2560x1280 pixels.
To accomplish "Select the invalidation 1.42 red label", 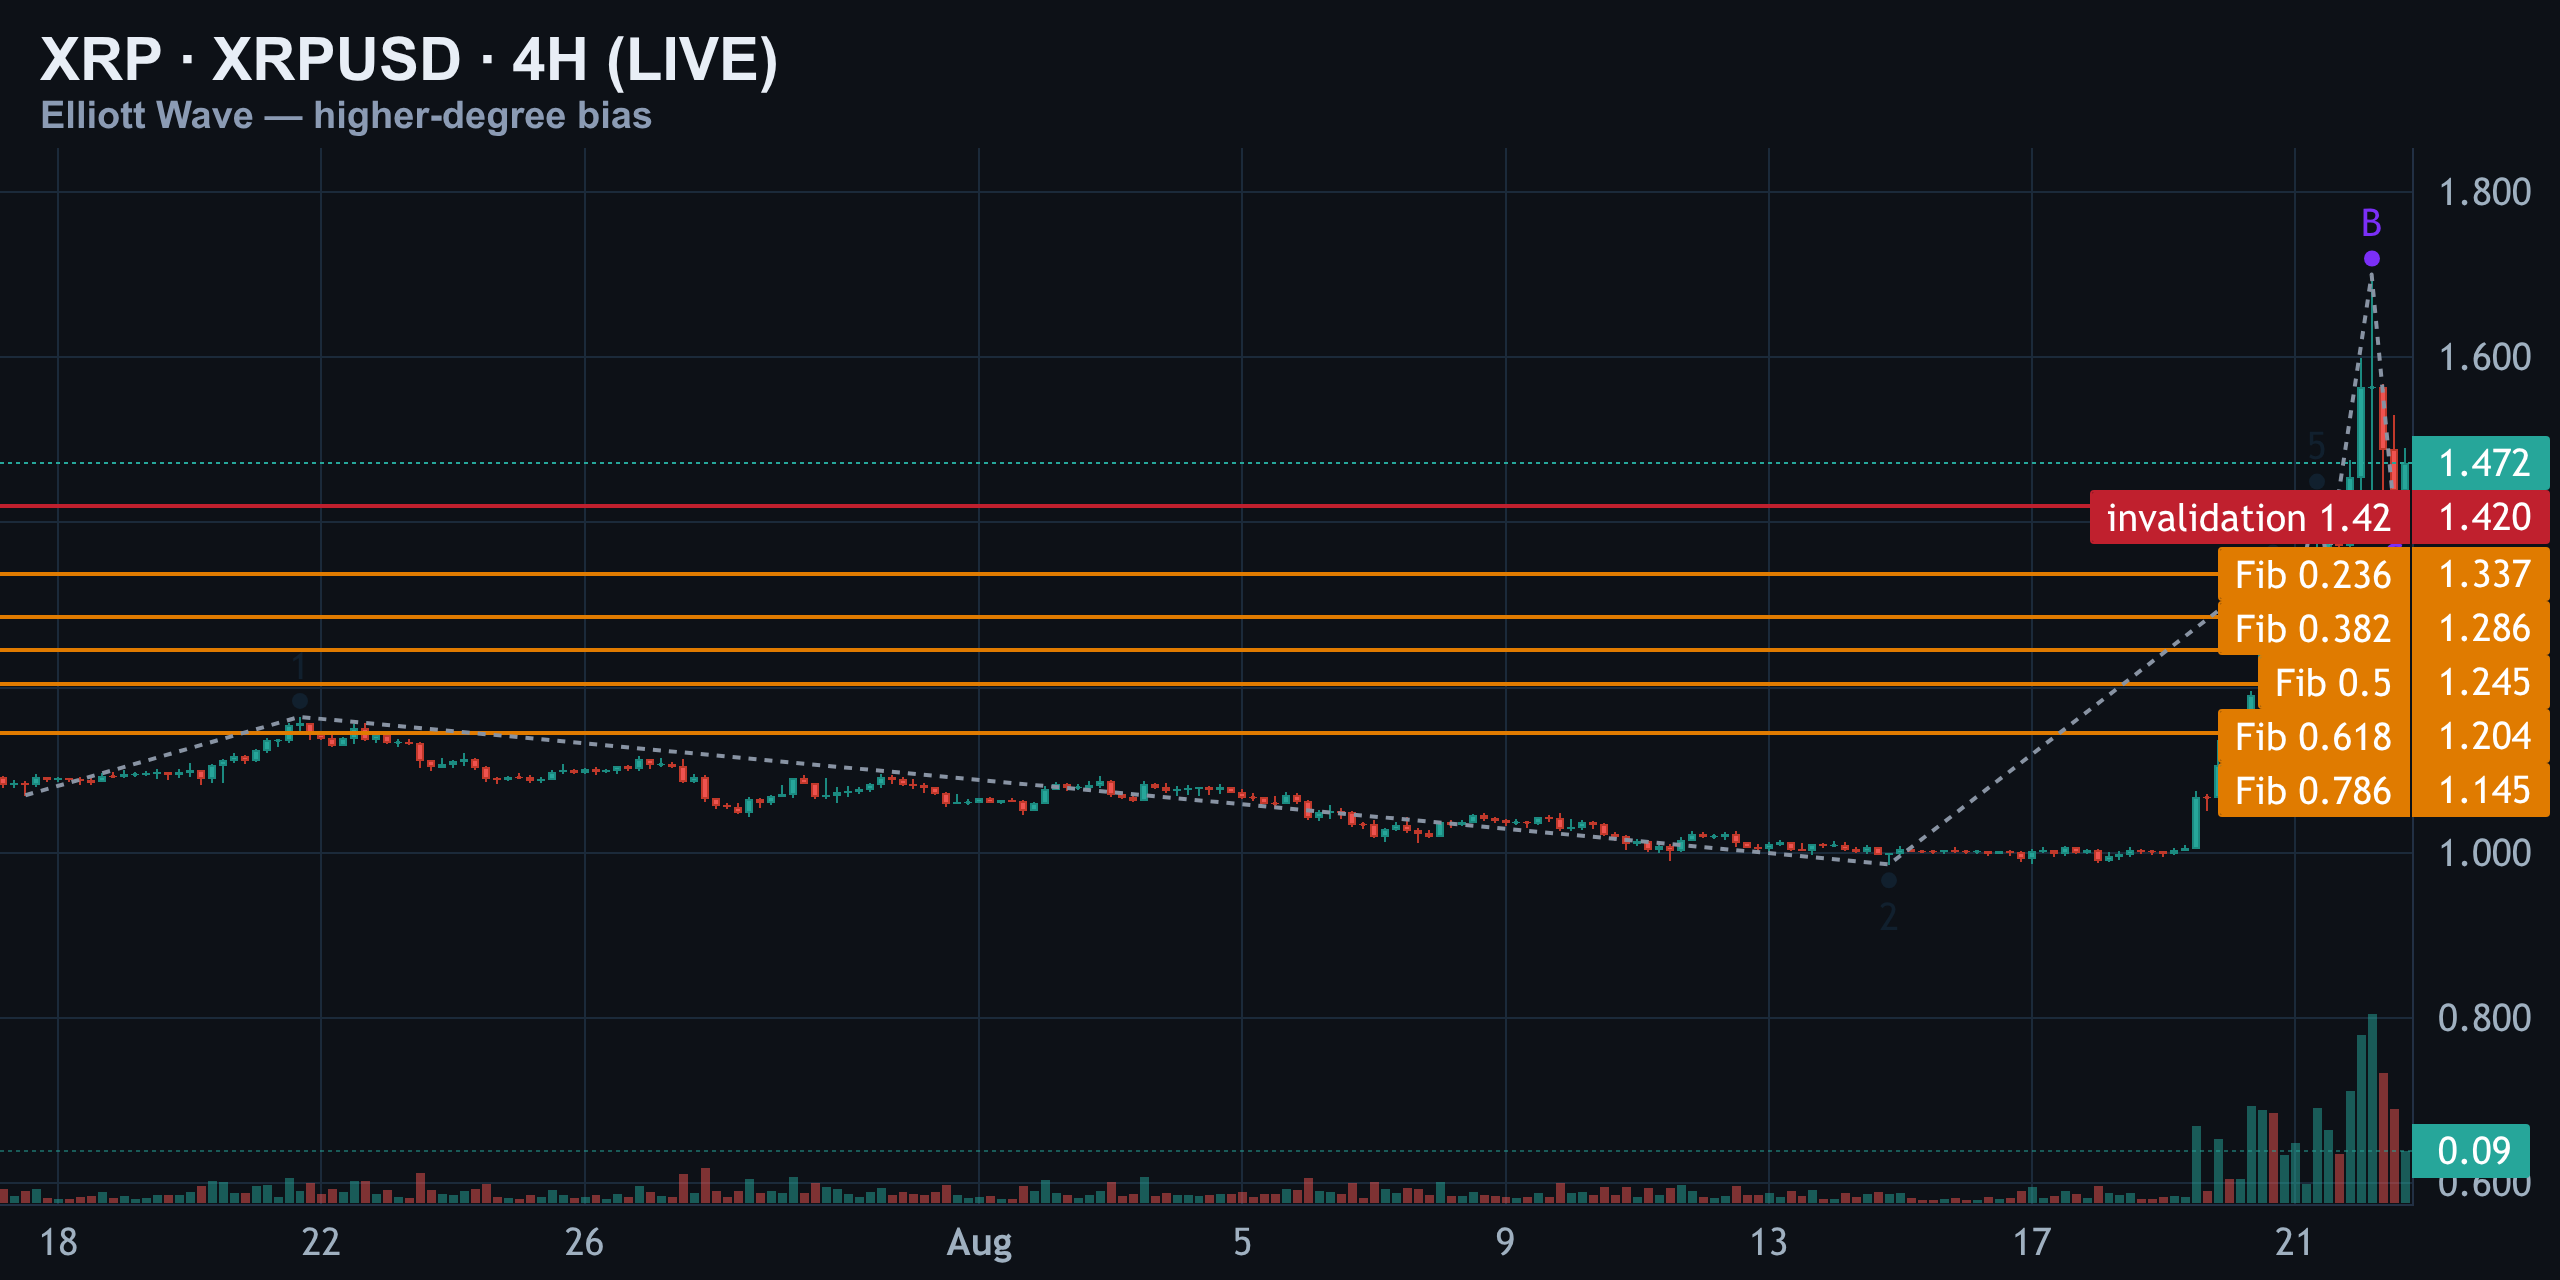I will click(2249, 518).
